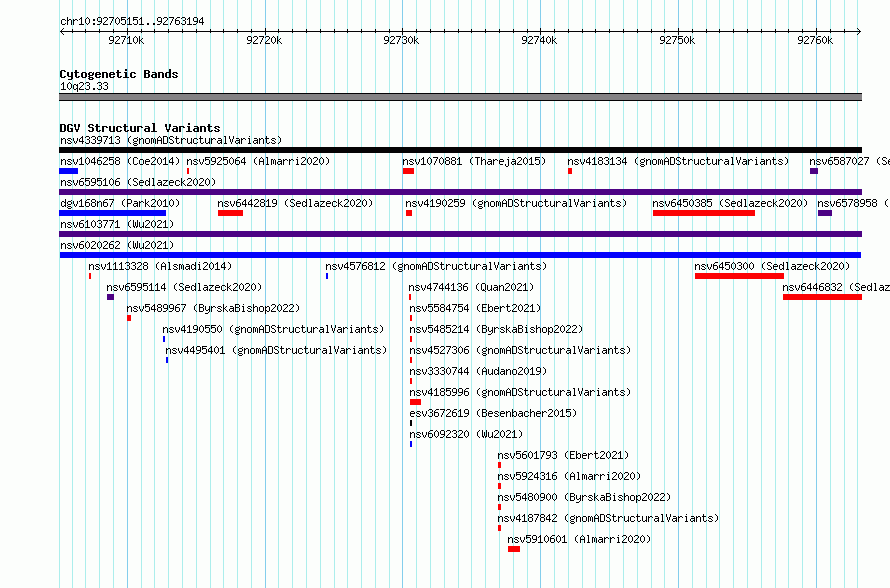
Task: Click the 92740k ruler tick label
Action: click(x=539, y=40)
